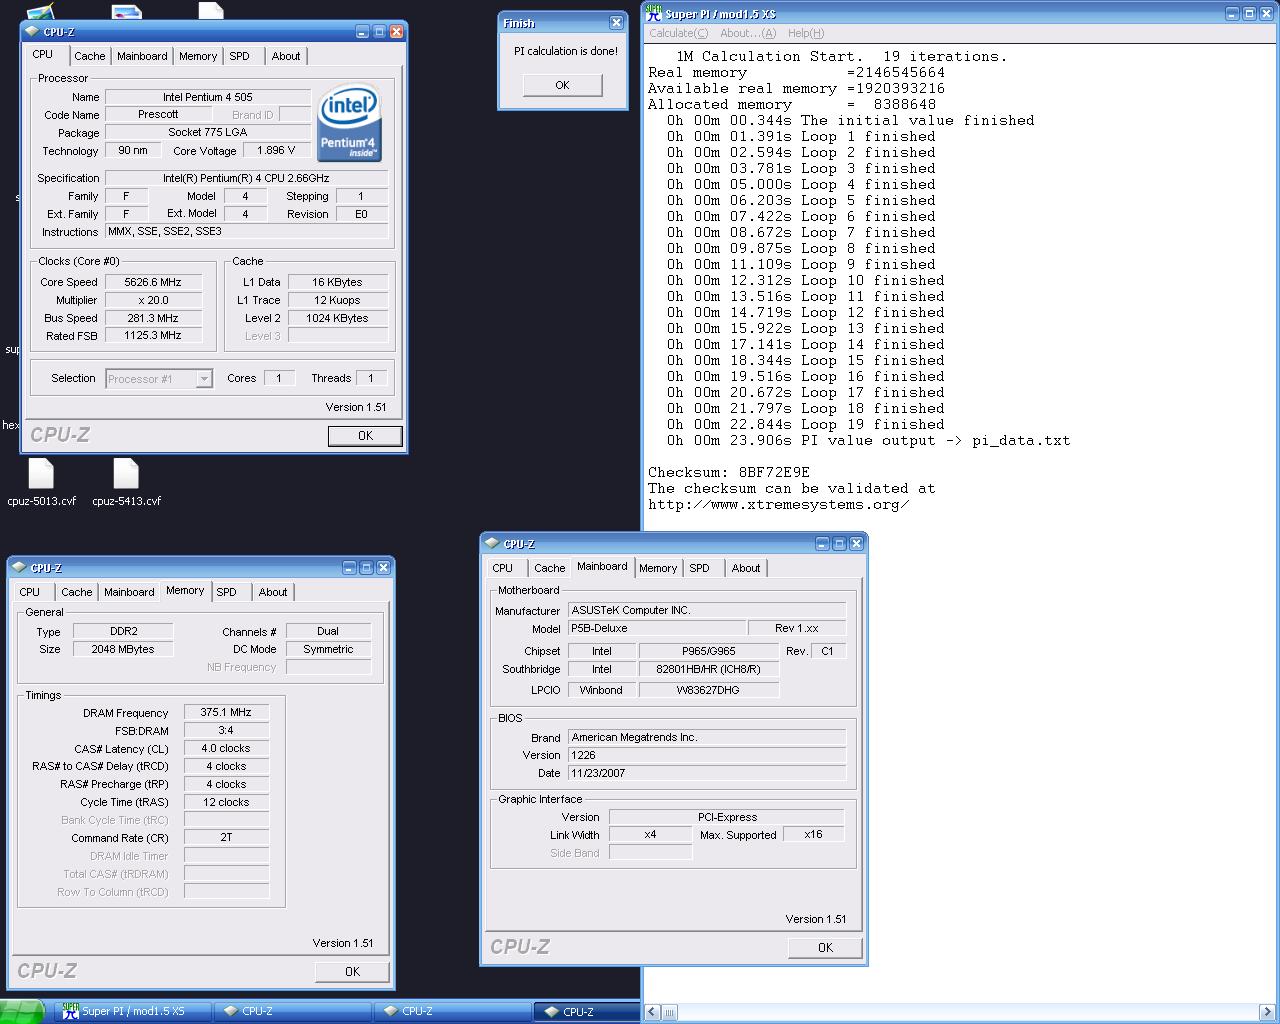Minimize the Super PI window
Screen dimensions: 1280x1024
(1232, 14)
